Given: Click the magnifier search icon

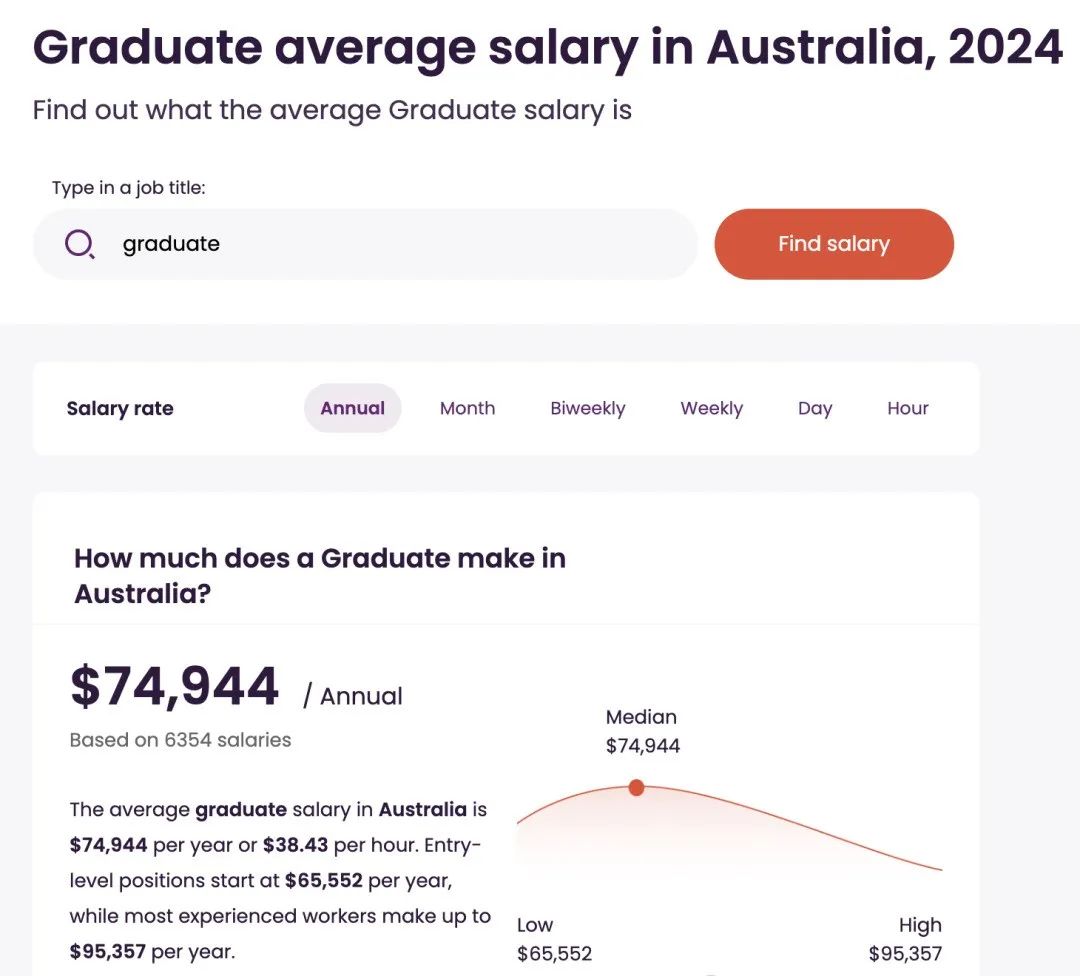Looking at the screenshot, I should [x=80, y=244].
